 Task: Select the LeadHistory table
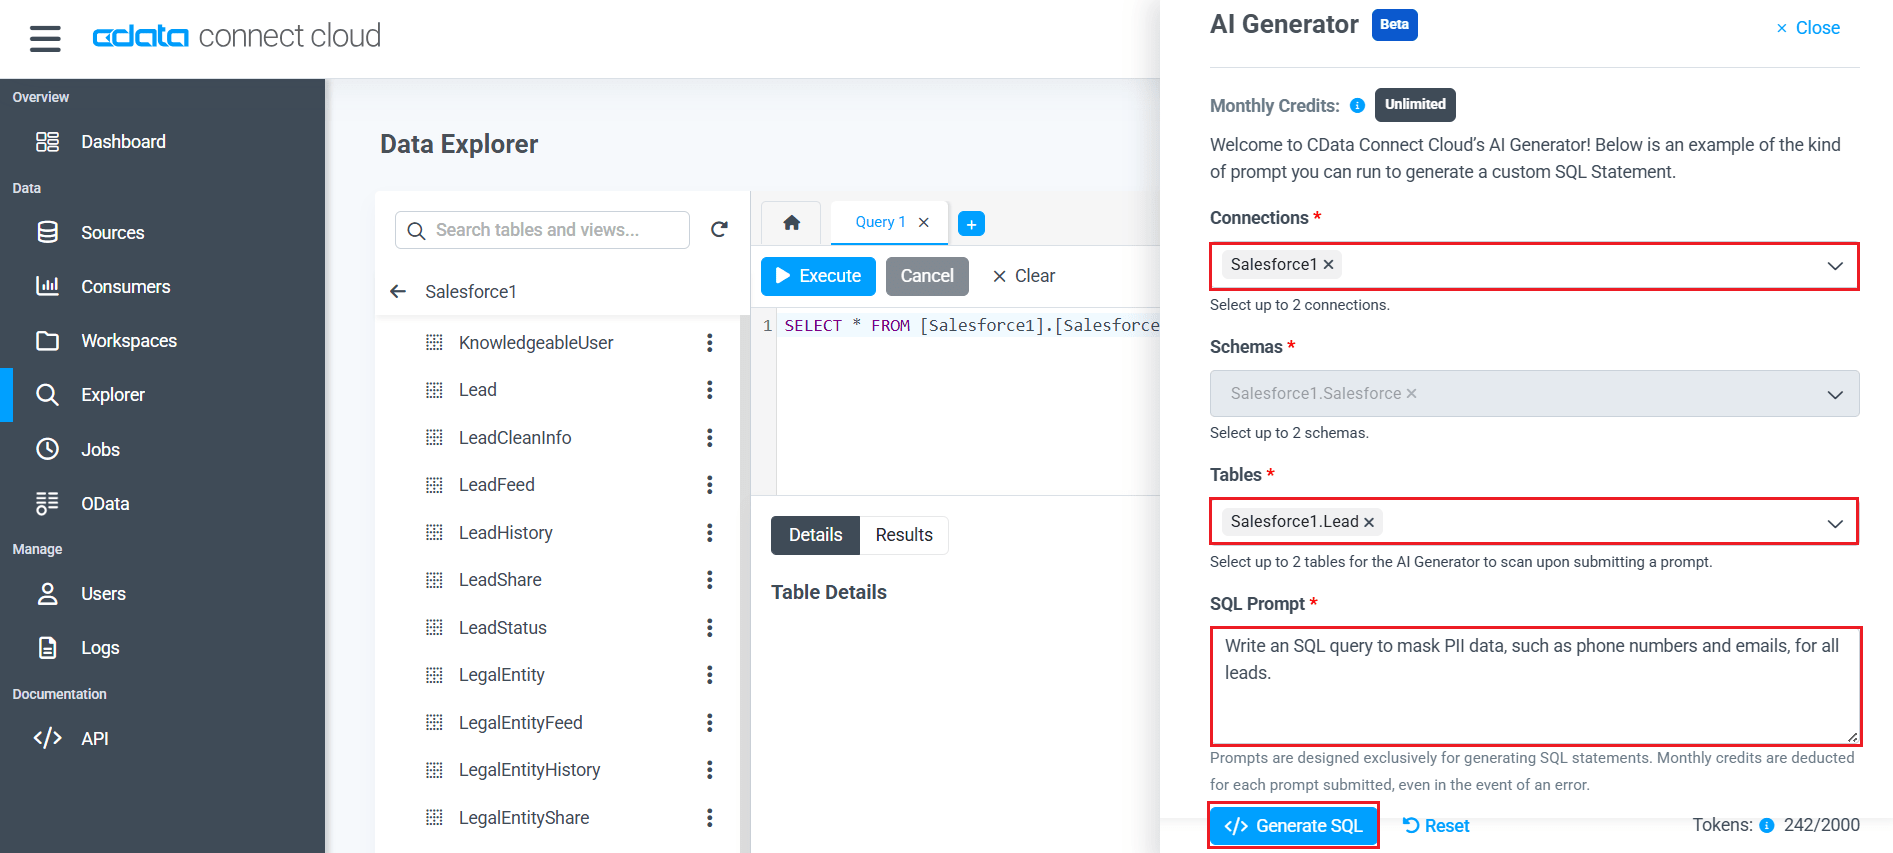(x=505, y=533)
